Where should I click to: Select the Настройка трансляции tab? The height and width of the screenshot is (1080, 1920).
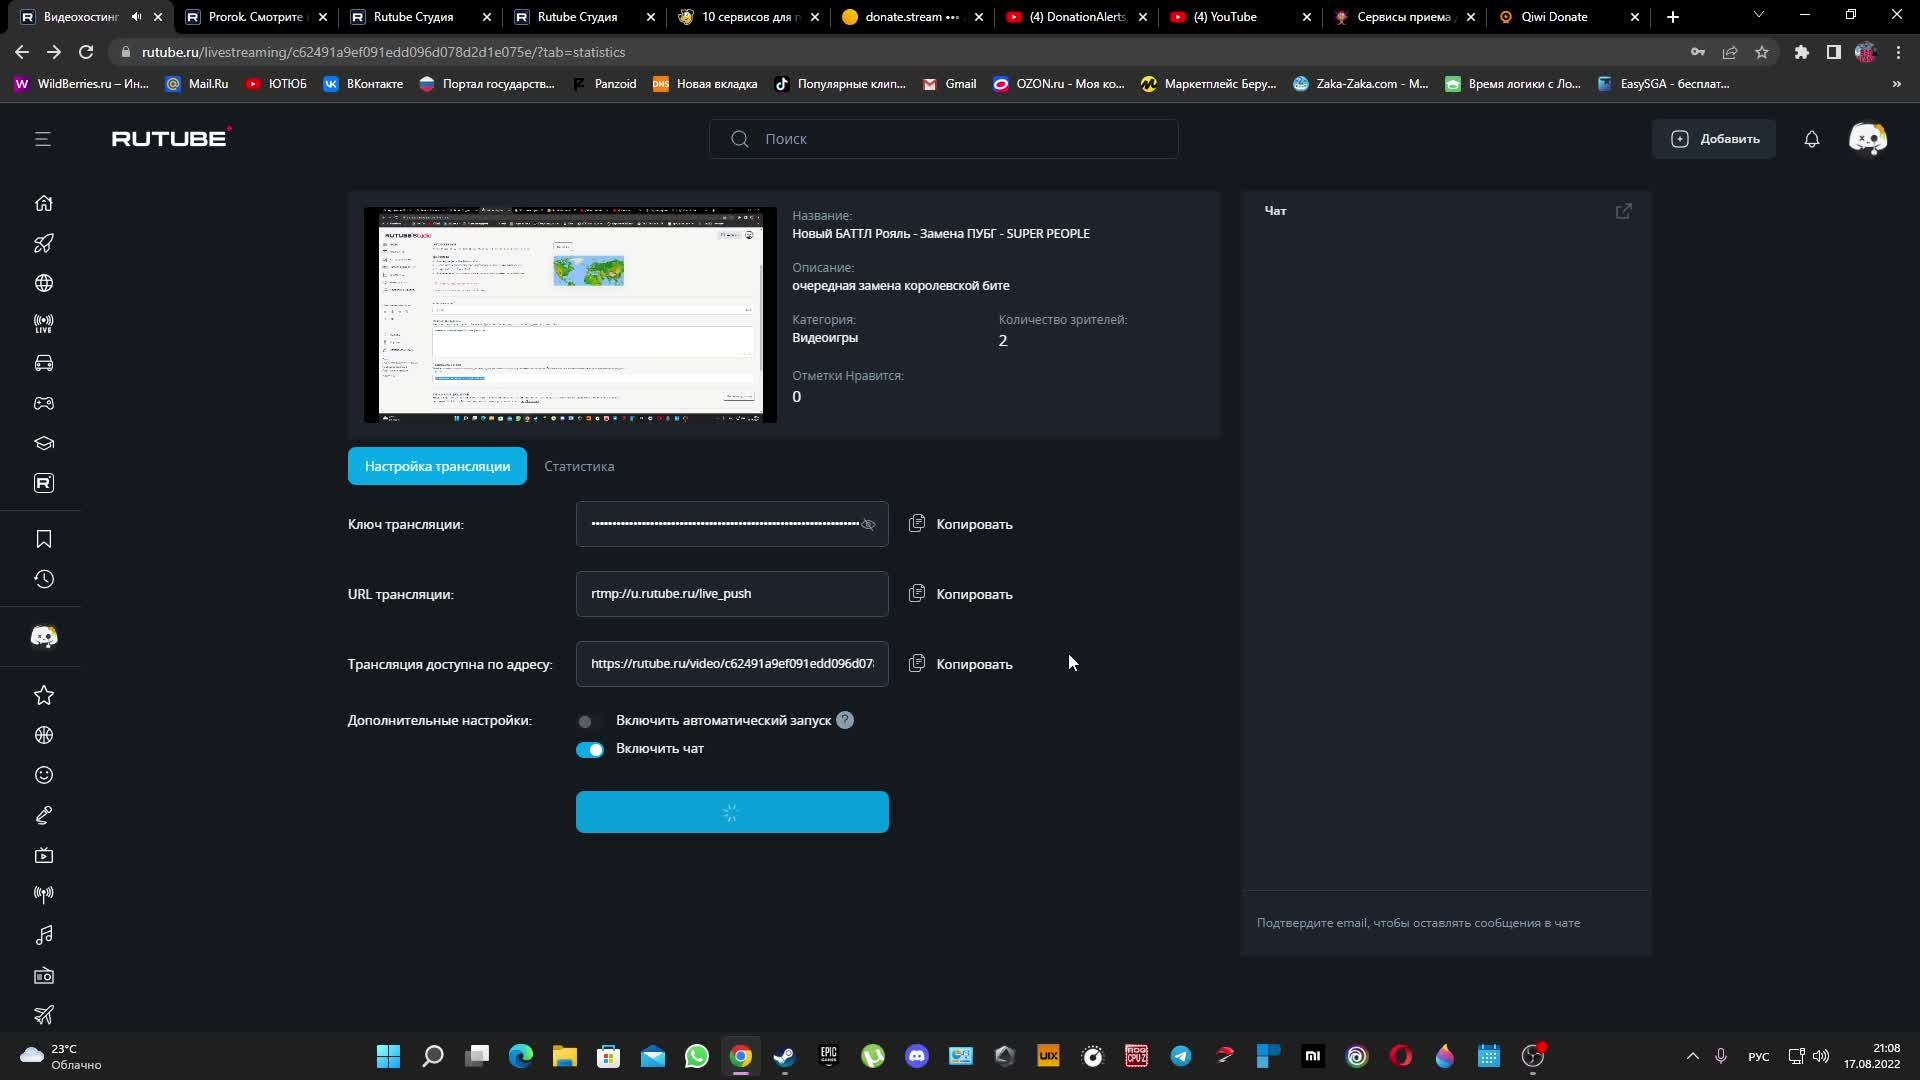(x=437, y=466)
